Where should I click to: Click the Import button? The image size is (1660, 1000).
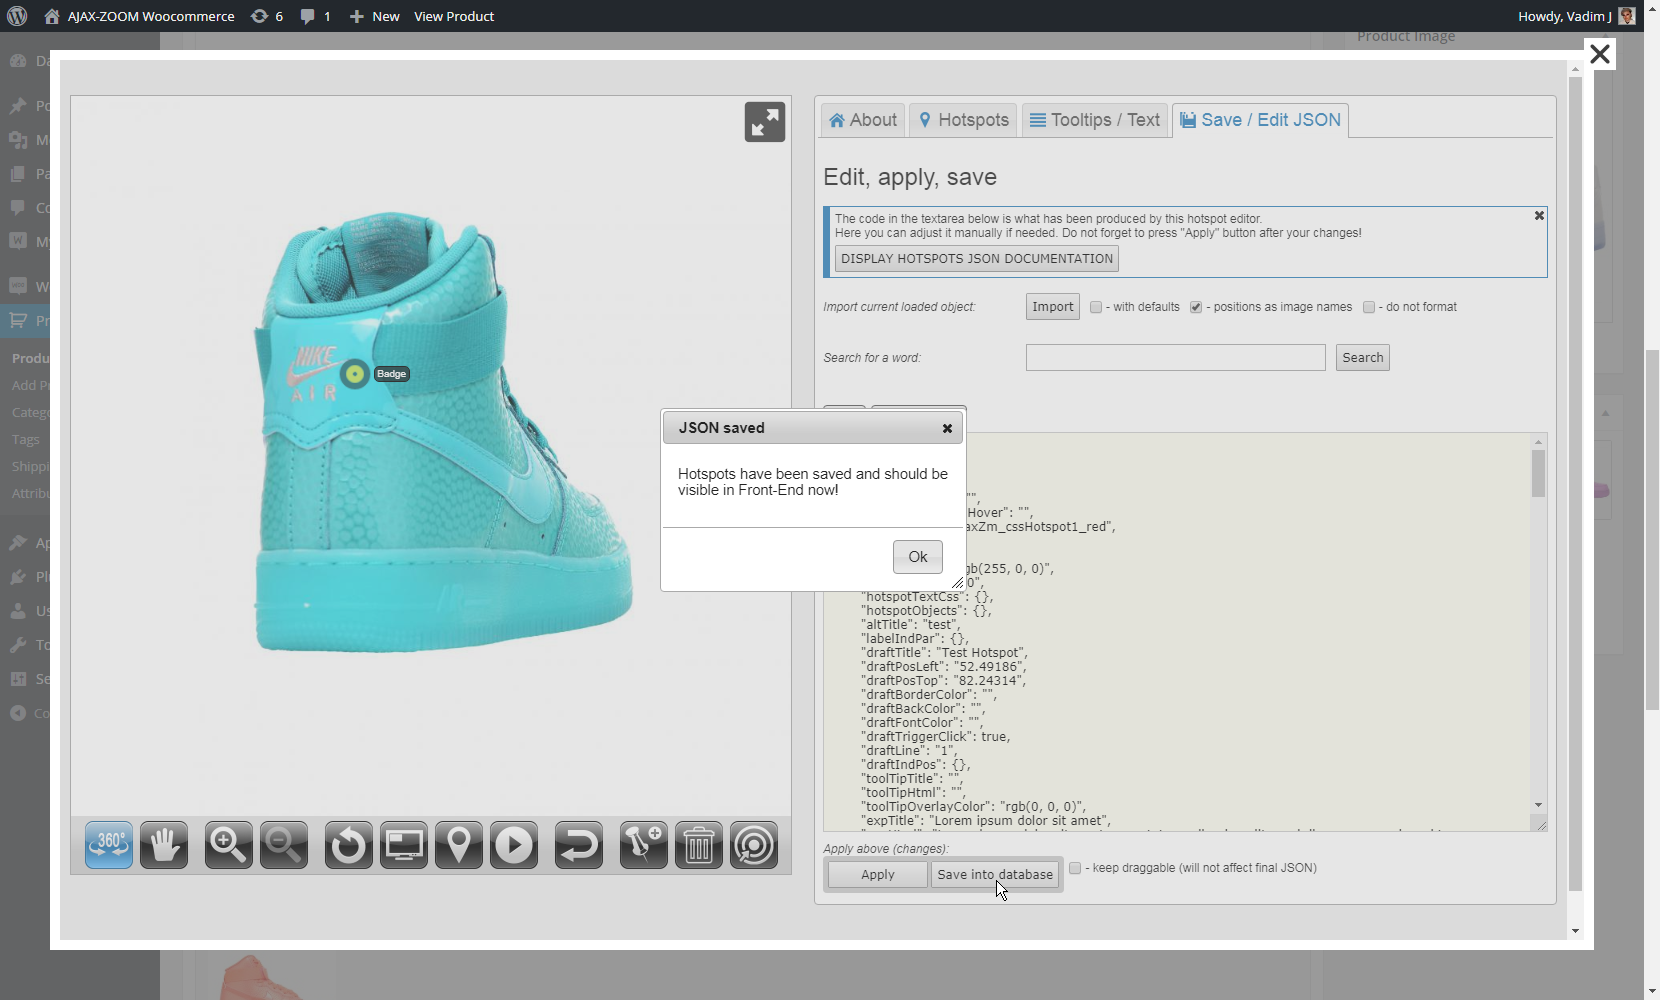[x=1053, y=307]
